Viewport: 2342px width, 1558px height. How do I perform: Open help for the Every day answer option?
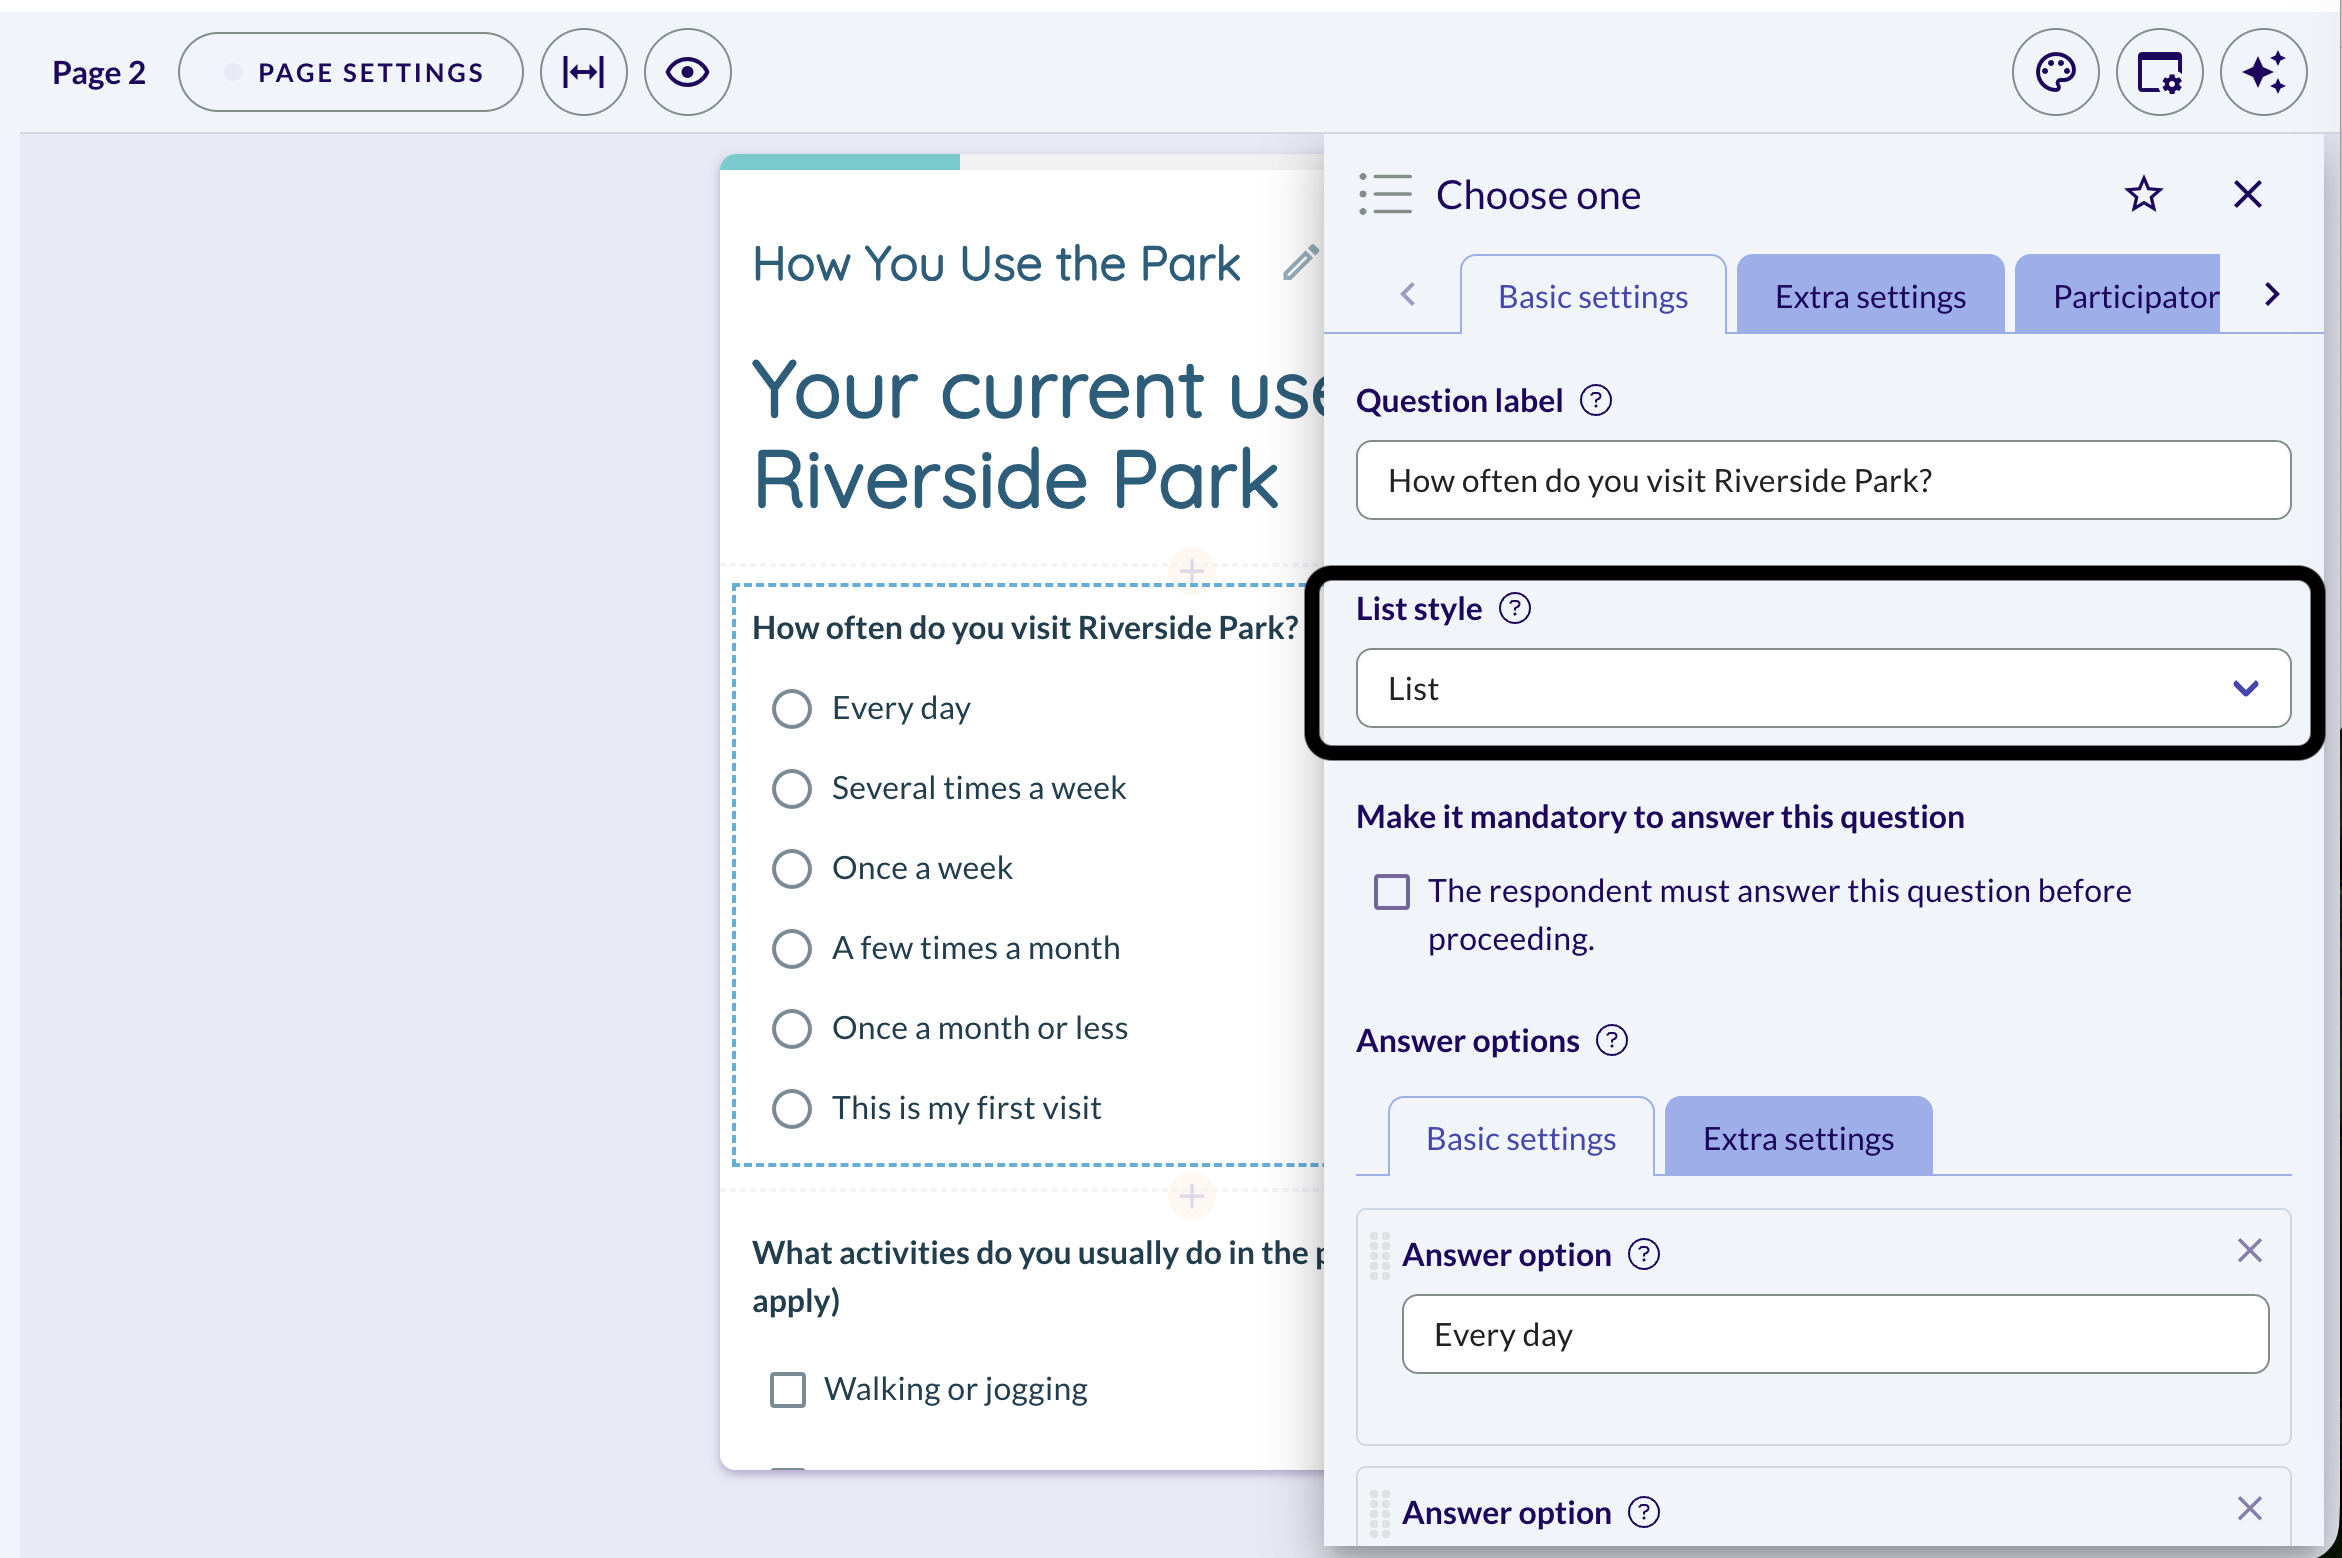(1643, 1254)
